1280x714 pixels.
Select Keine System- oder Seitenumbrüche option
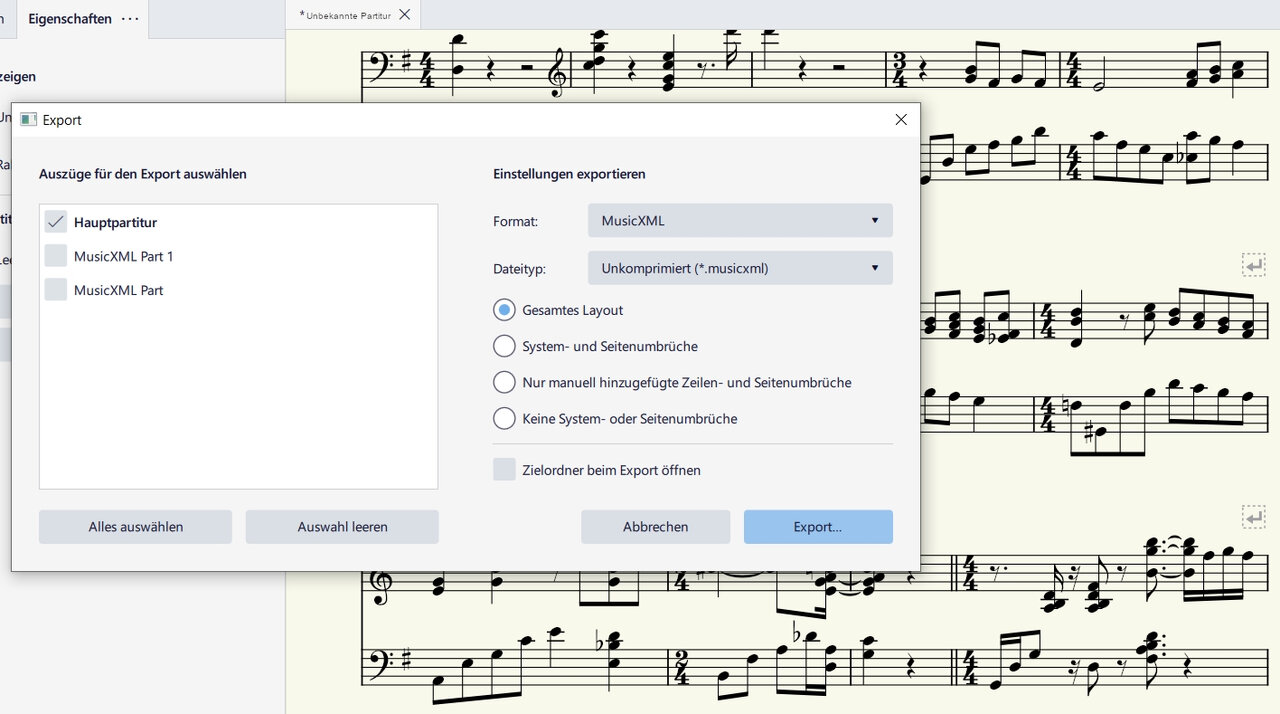pos(505,418)
